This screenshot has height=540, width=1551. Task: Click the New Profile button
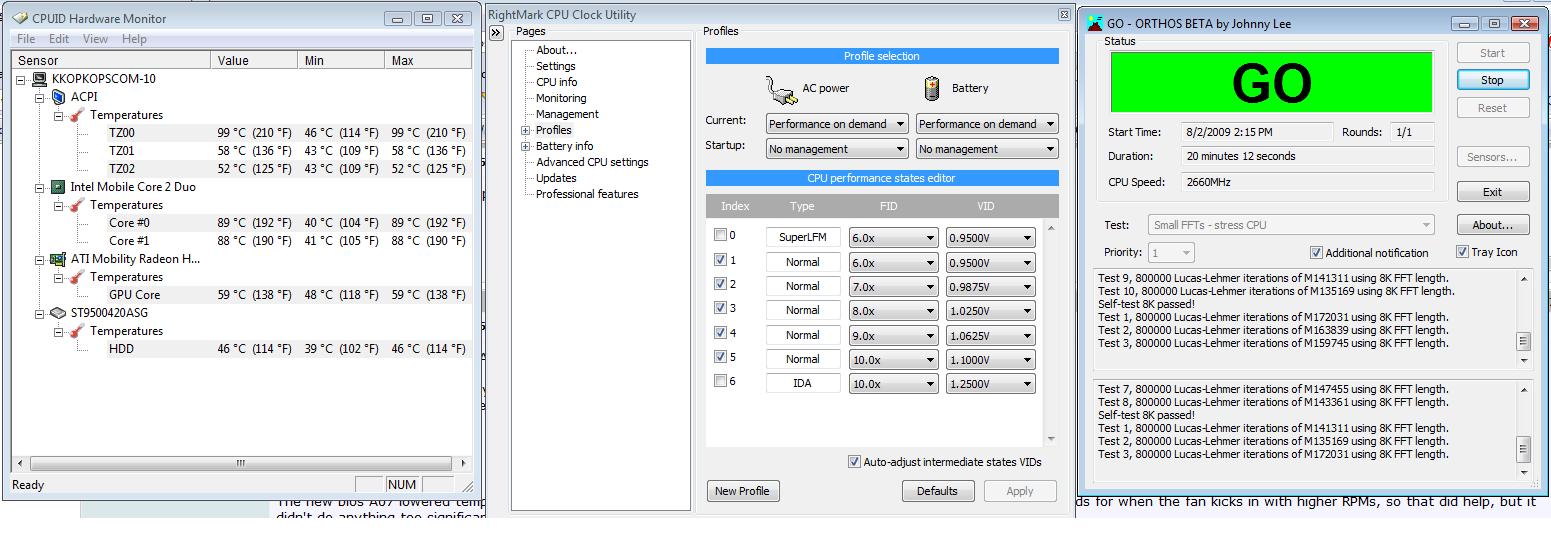click(x=742, y=491)
